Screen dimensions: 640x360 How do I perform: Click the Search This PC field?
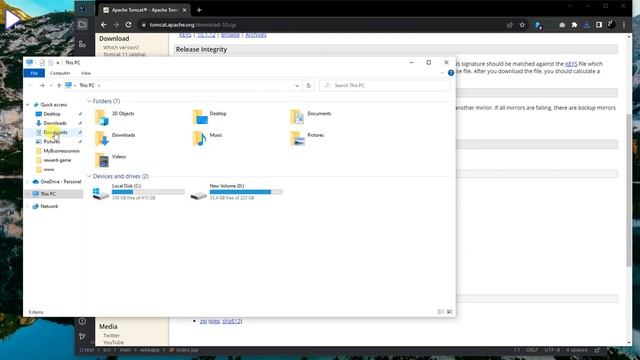385,85
